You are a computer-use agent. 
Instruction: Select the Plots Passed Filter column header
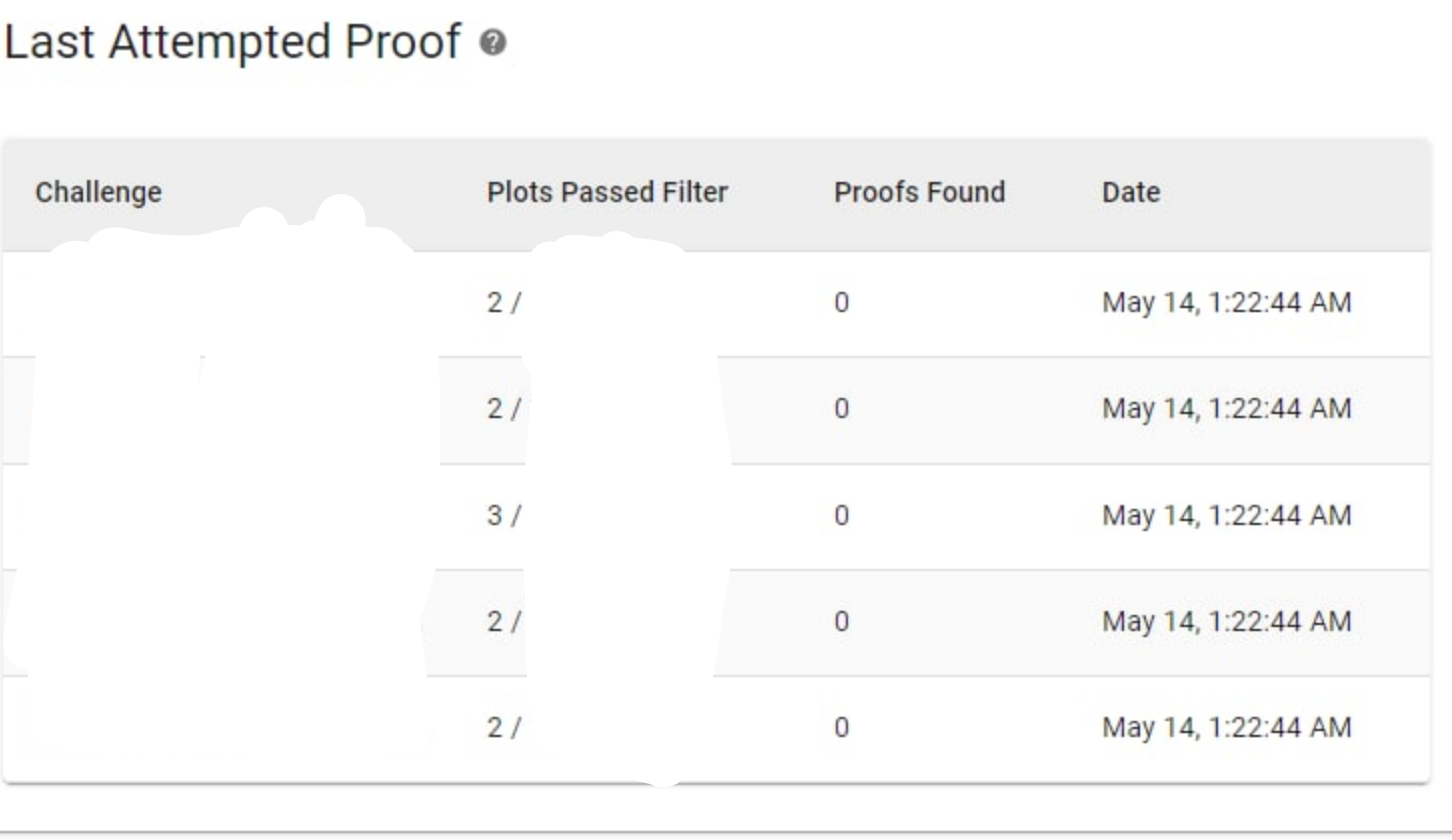click(607, 192)
